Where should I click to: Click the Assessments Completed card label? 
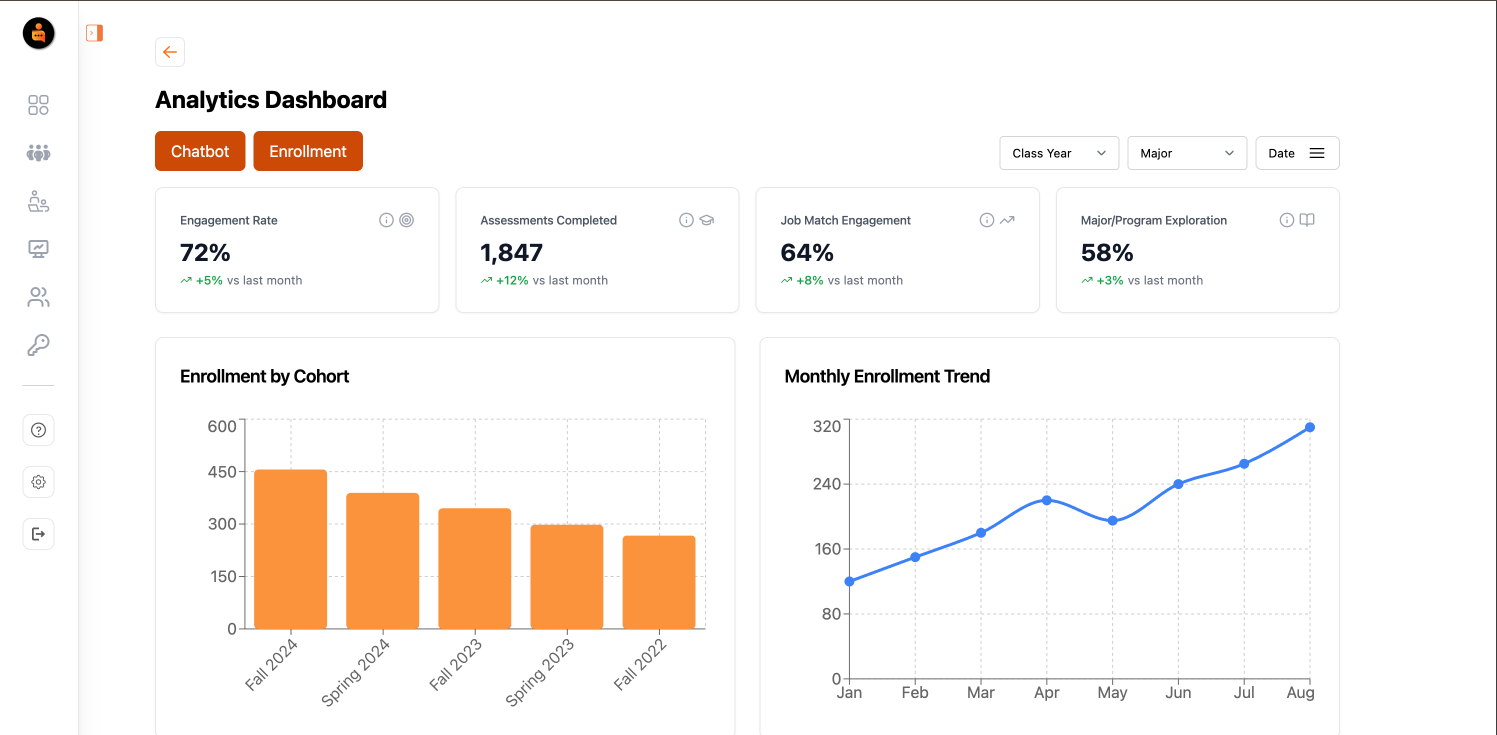(549, 220)
